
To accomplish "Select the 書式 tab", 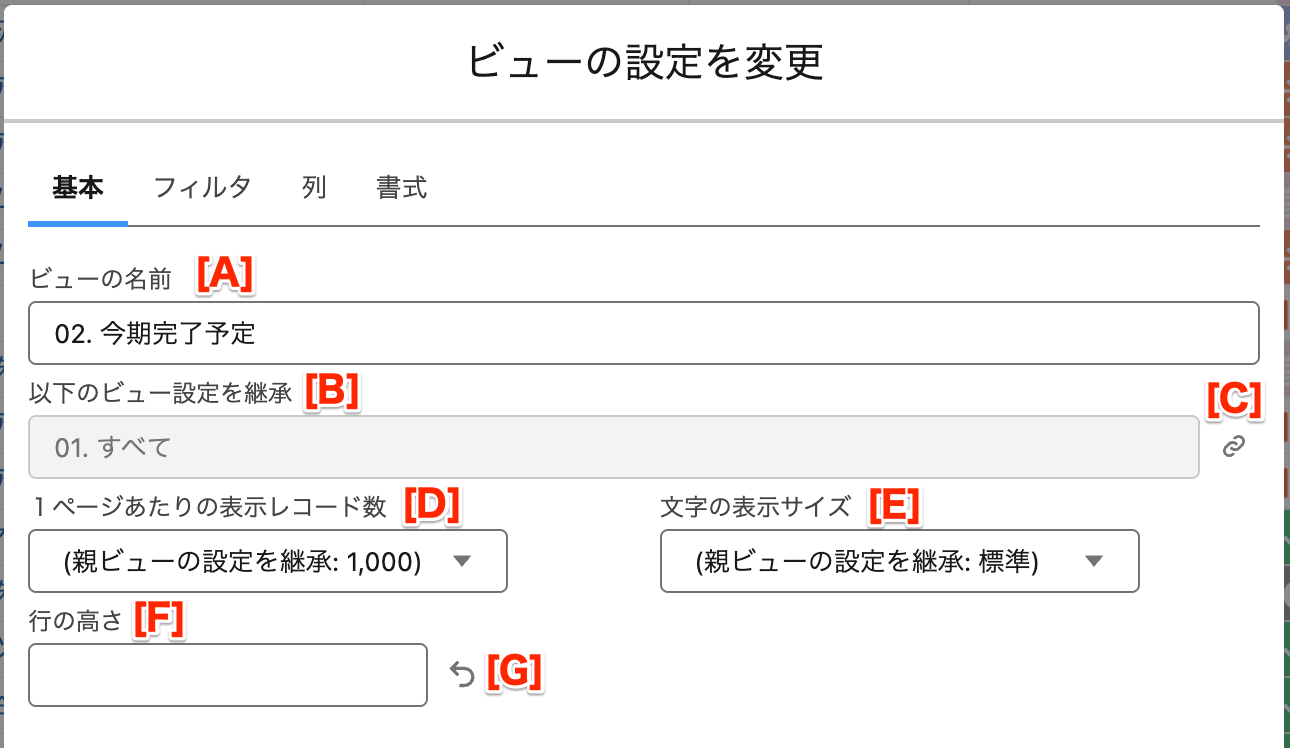I will [x=402, y=187].
